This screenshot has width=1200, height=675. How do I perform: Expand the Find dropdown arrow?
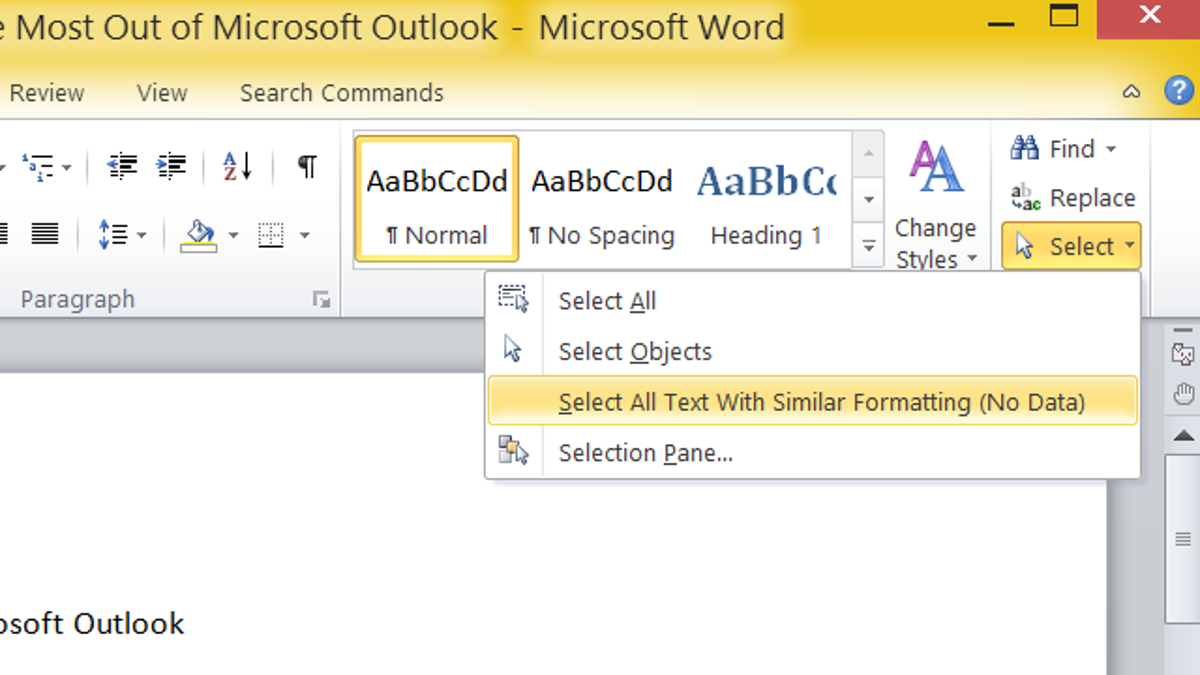tap(1111, 150)
